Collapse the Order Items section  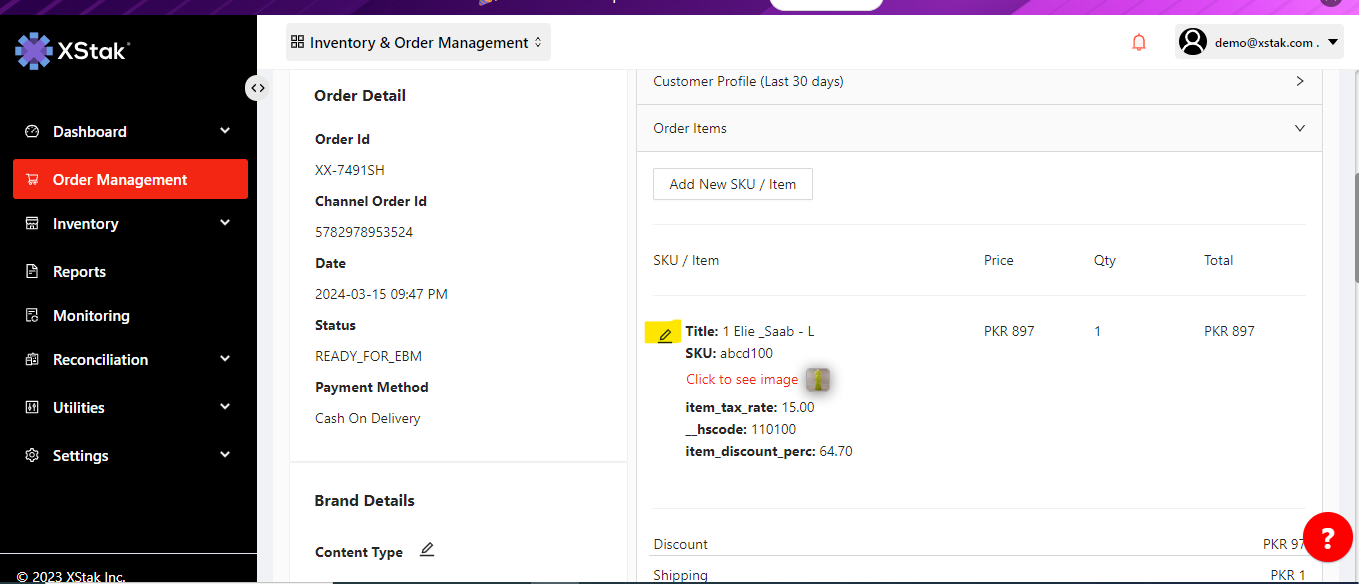point(1299,128)
